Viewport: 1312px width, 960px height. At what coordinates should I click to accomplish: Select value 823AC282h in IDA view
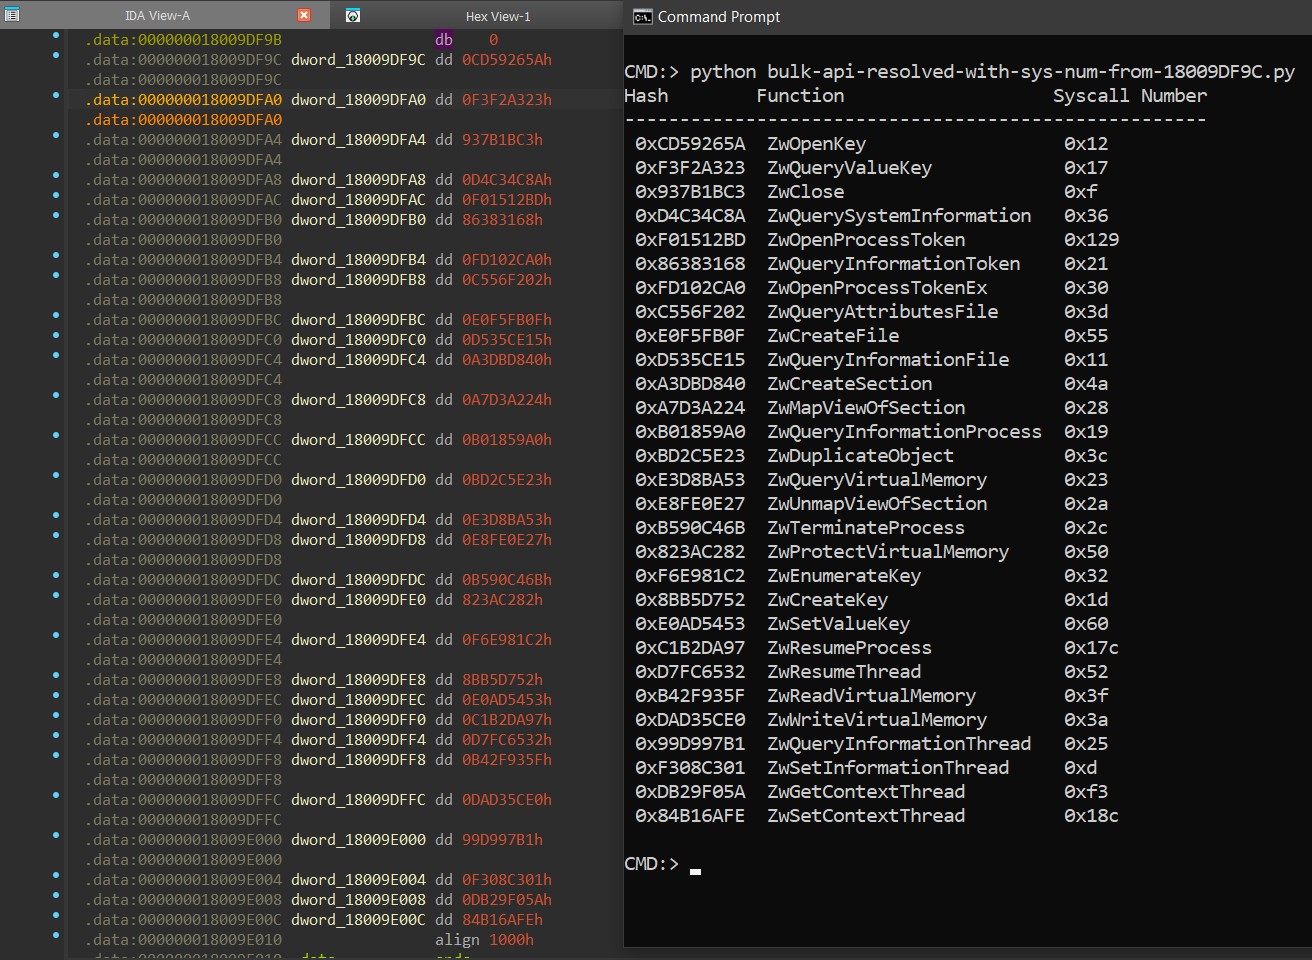point(502,600)
